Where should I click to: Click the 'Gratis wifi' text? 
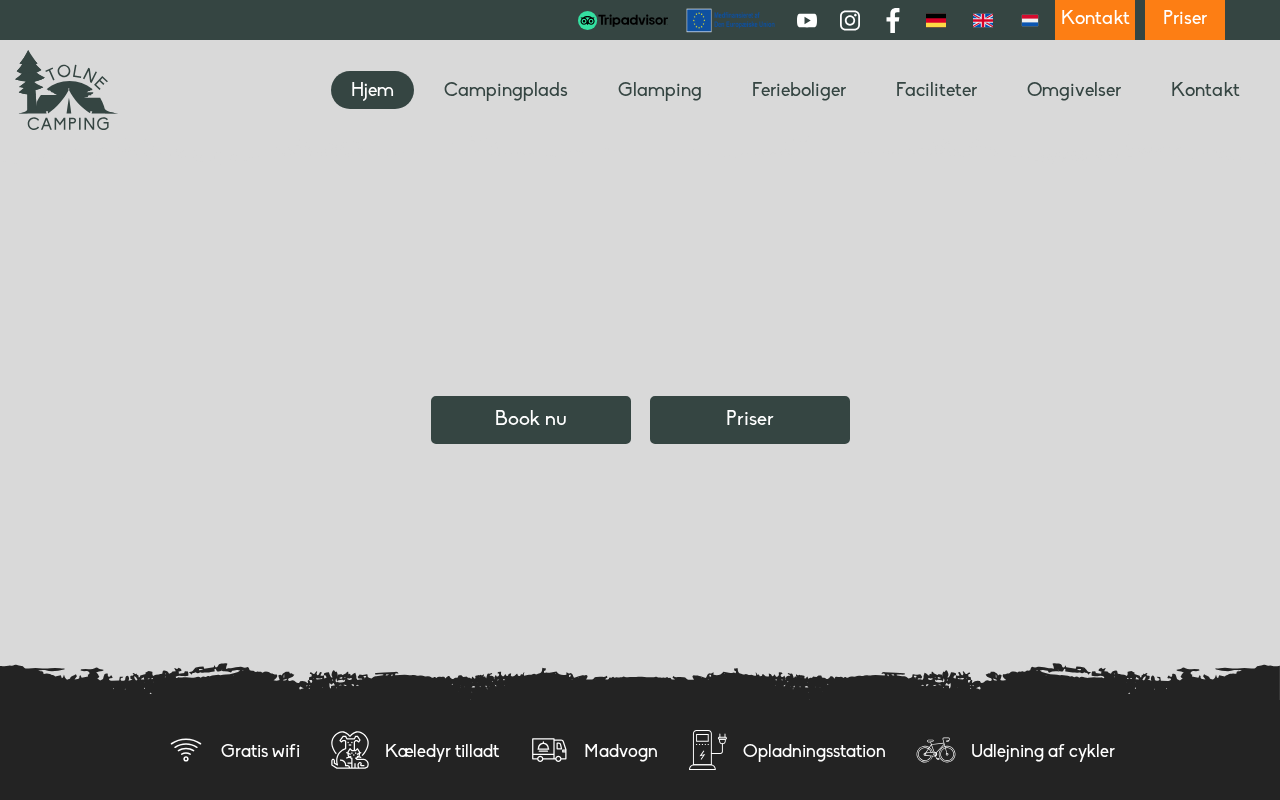pos(260,751)
